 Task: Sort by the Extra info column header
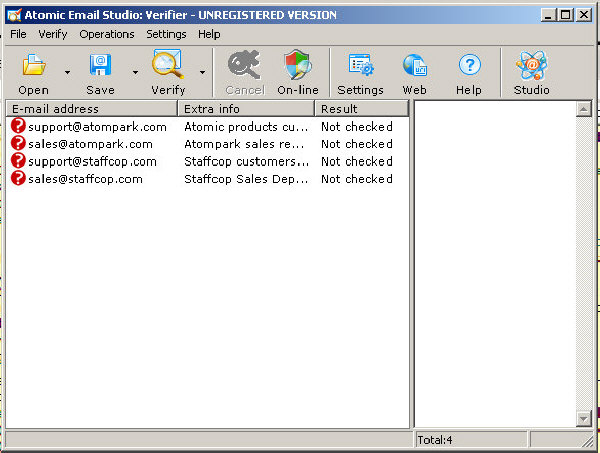click(x=246, y=109)
